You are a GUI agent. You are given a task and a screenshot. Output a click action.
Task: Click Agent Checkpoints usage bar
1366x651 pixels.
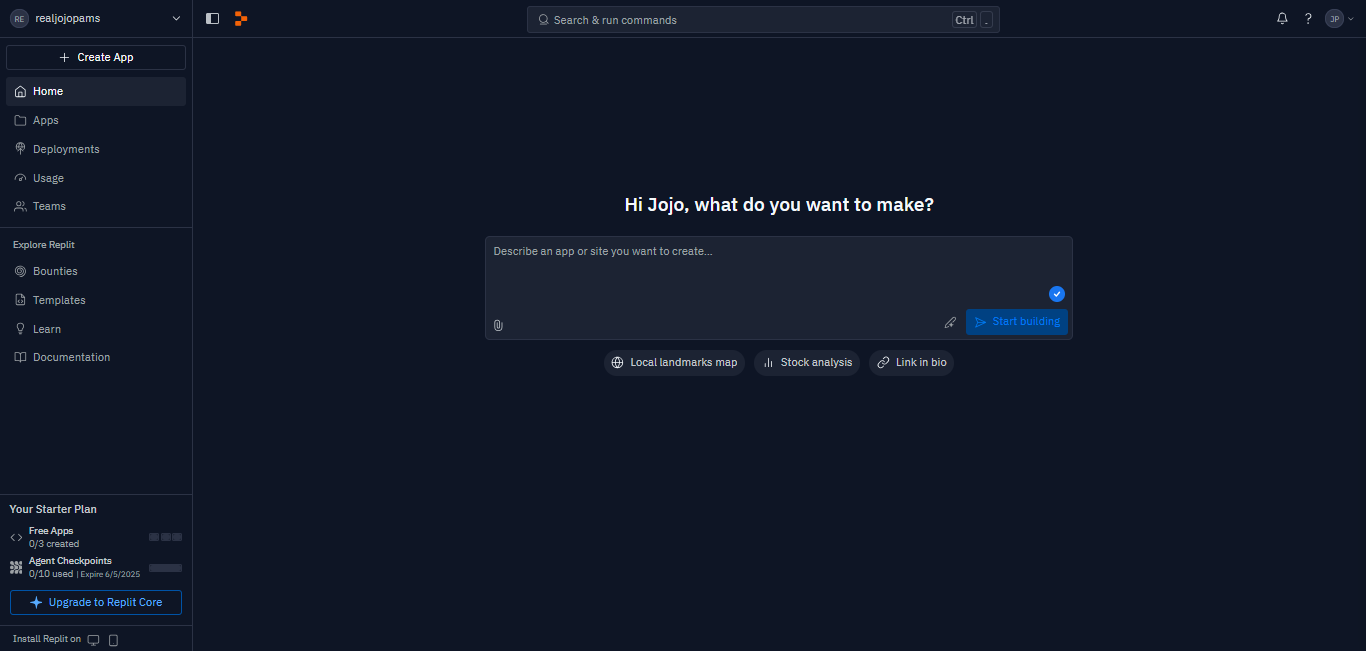point(165,568)
